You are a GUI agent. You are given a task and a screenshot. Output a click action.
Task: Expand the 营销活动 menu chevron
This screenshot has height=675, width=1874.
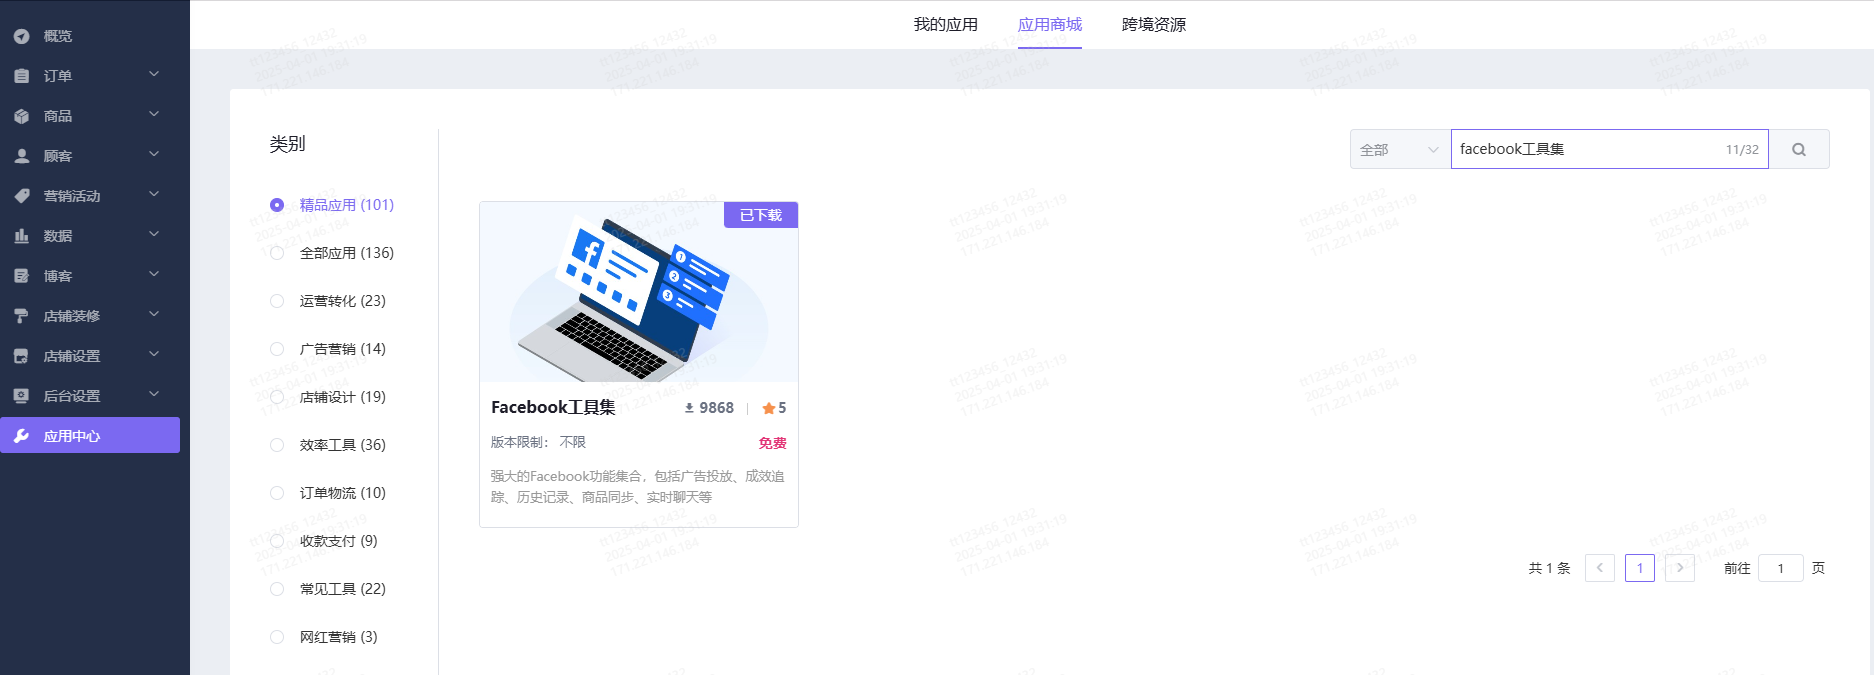click(154, 194)
